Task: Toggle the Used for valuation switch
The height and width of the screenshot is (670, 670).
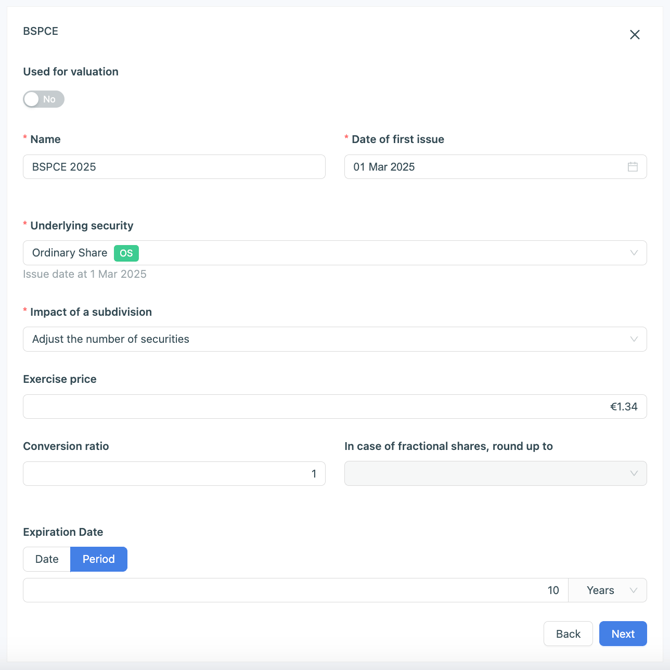Action: coord(44,99)
